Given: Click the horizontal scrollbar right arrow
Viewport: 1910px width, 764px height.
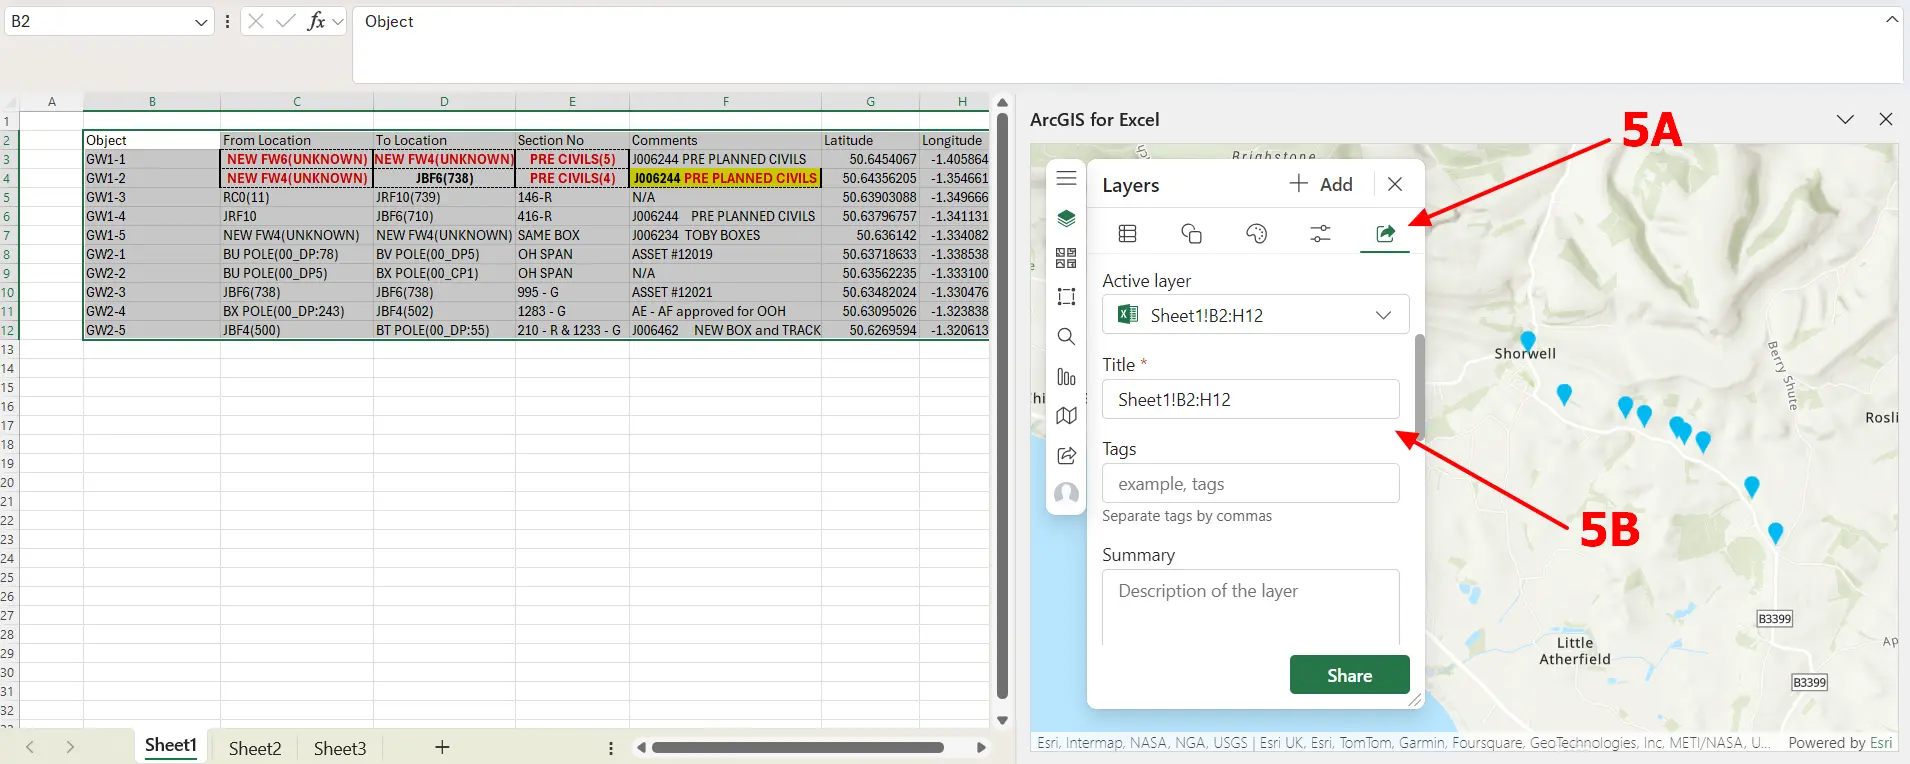Looking at the screenshot, I should (x=981, y=747).
